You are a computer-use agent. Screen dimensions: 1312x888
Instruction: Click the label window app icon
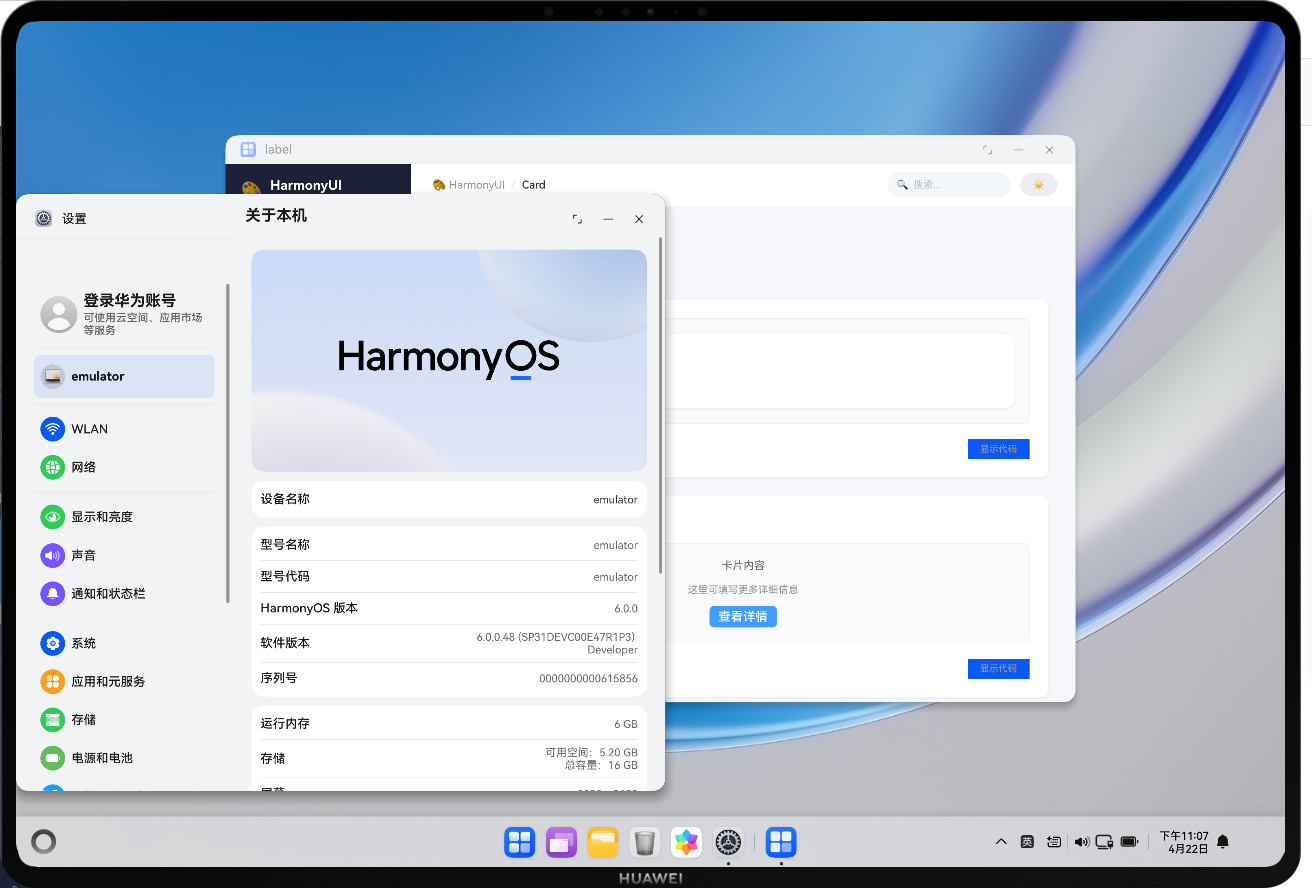(x=248, y=149)
